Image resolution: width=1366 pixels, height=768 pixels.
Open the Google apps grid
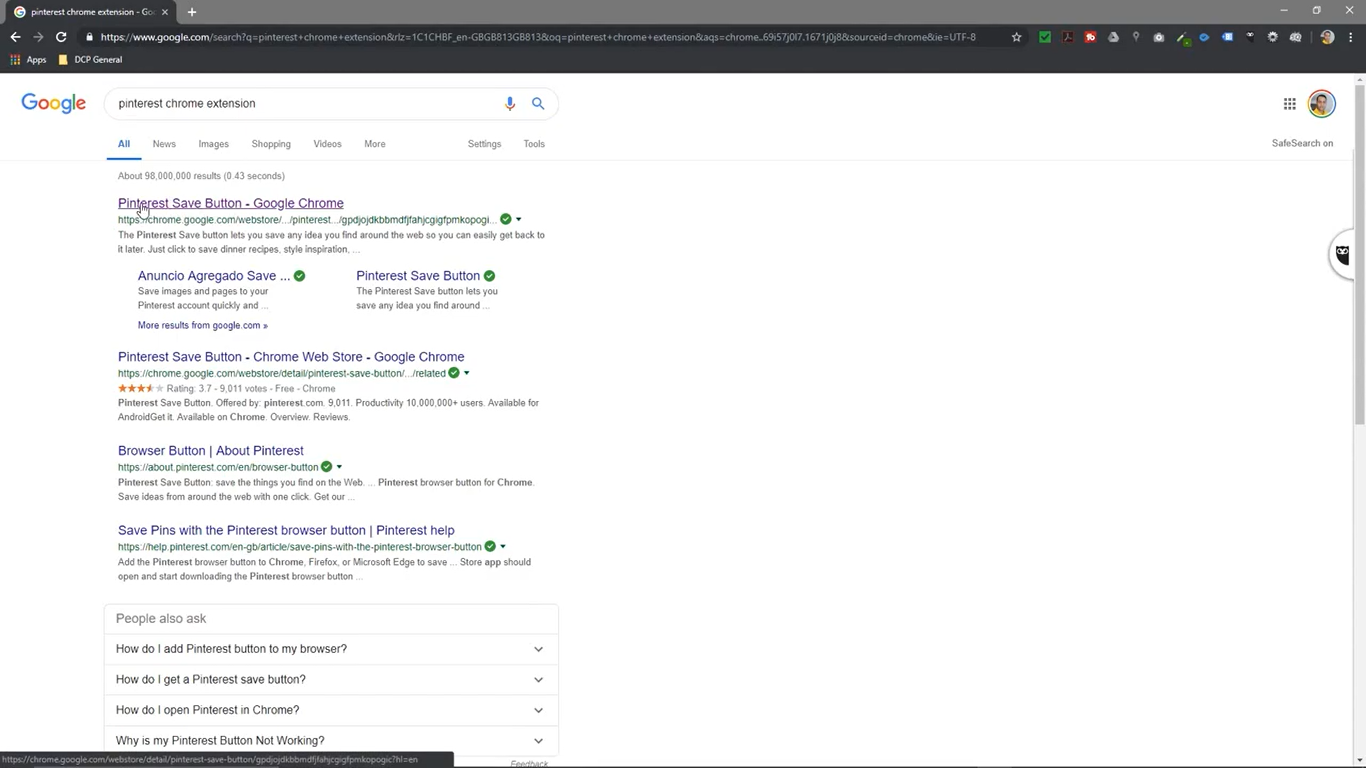point(1289,104)
